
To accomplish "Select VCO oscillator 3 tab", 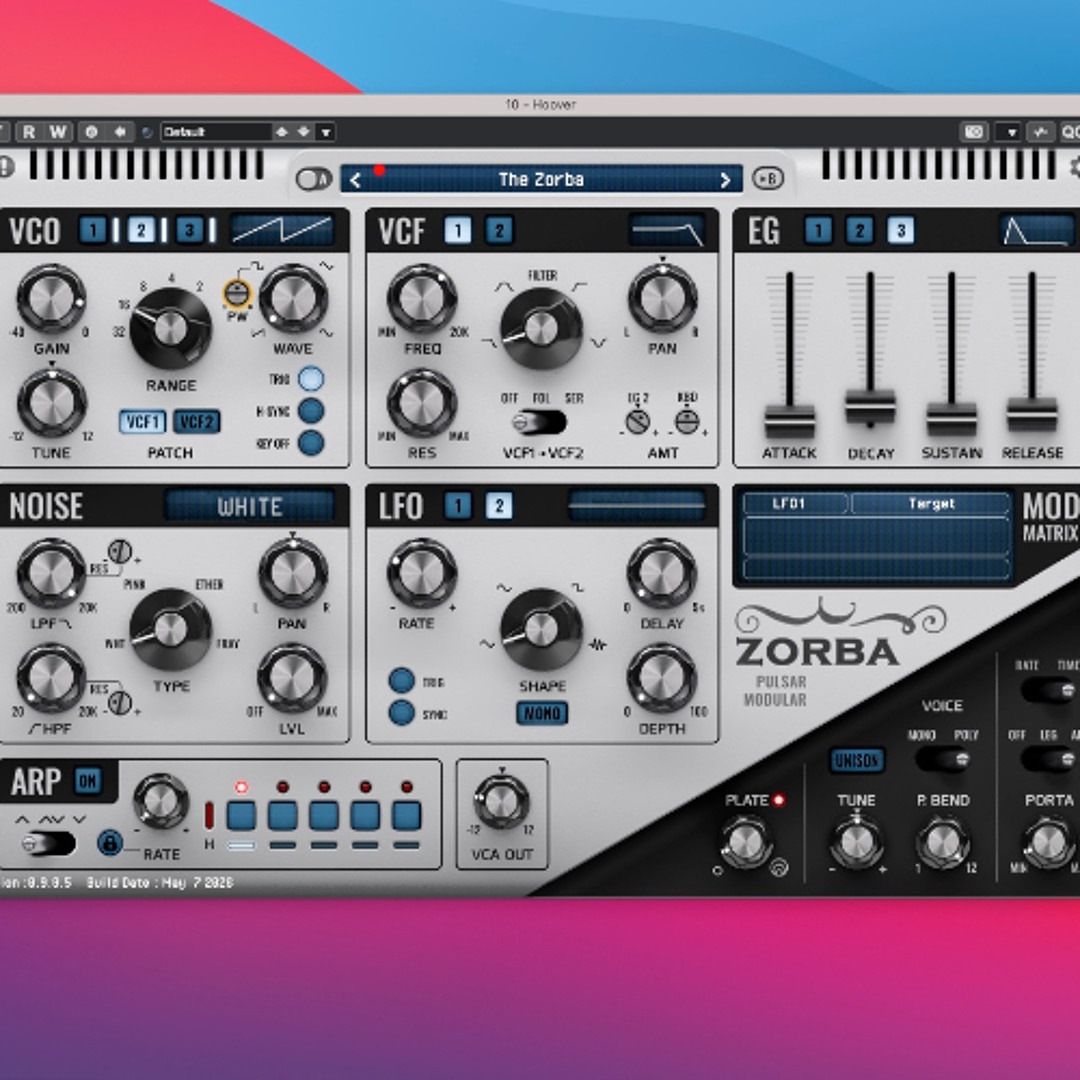I will 189,230.
